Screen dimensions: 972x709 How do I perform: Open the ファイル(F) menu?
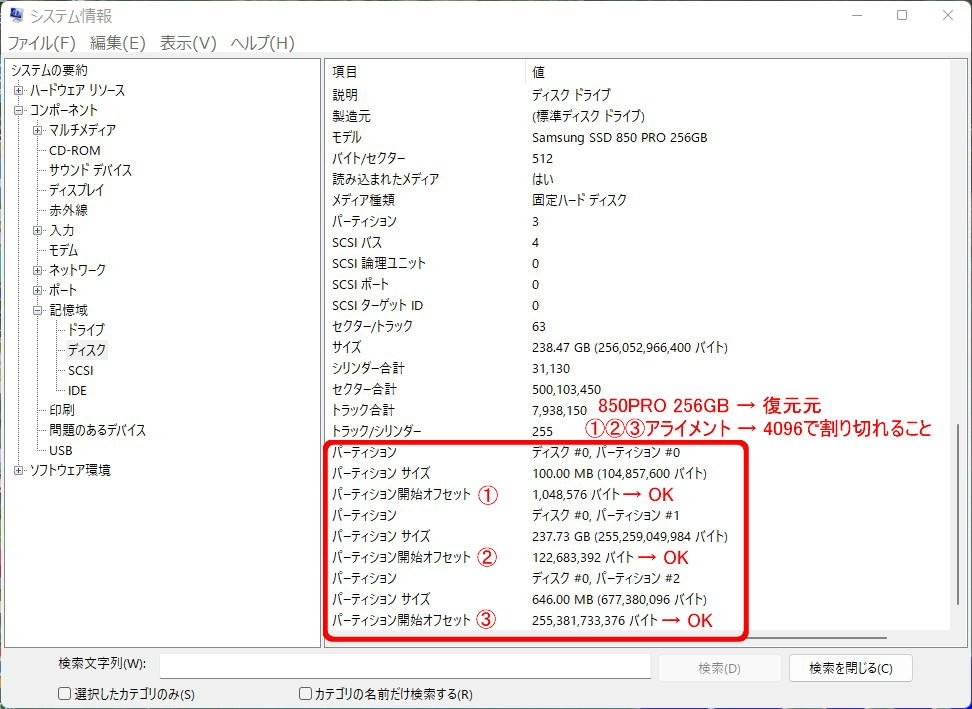pos(42,43)
